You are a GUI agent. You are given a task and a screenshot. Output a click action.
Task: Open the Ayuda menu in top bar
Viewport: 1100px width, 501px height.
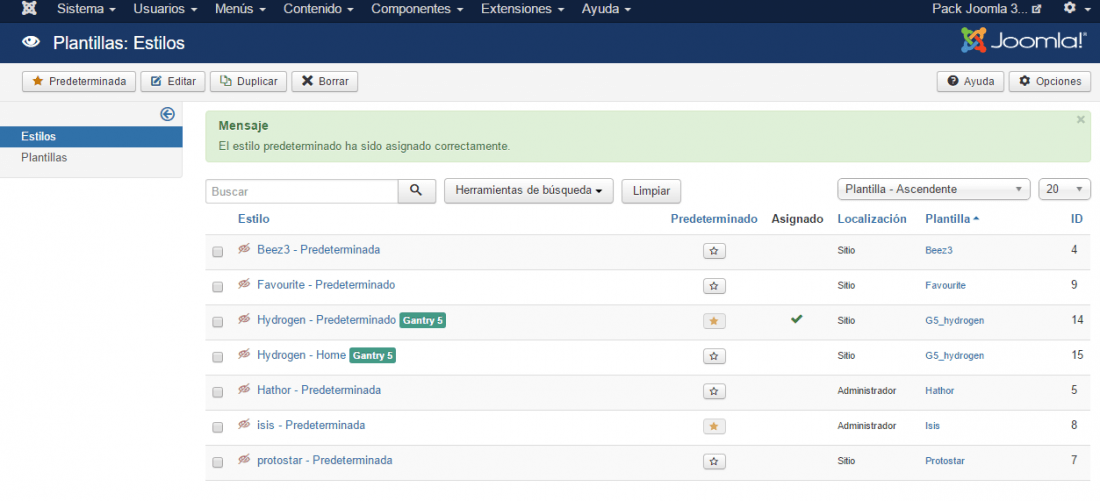(606, 9)
